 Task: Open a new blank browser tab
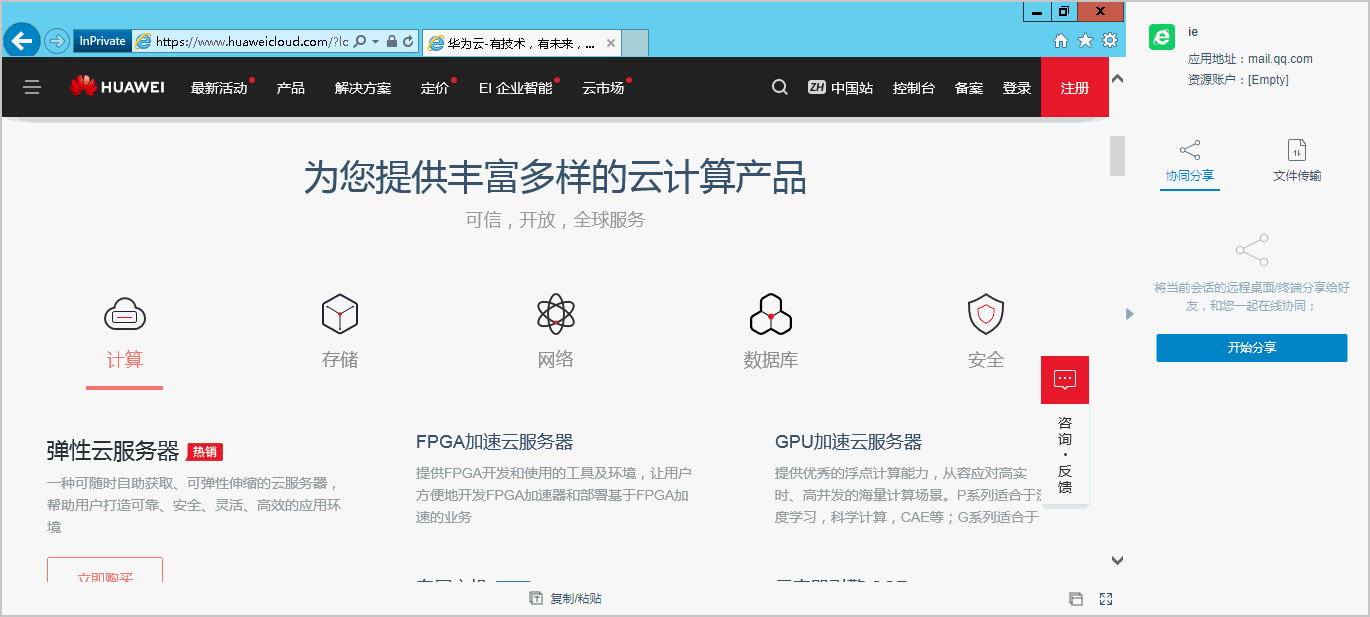coord(635,43)
